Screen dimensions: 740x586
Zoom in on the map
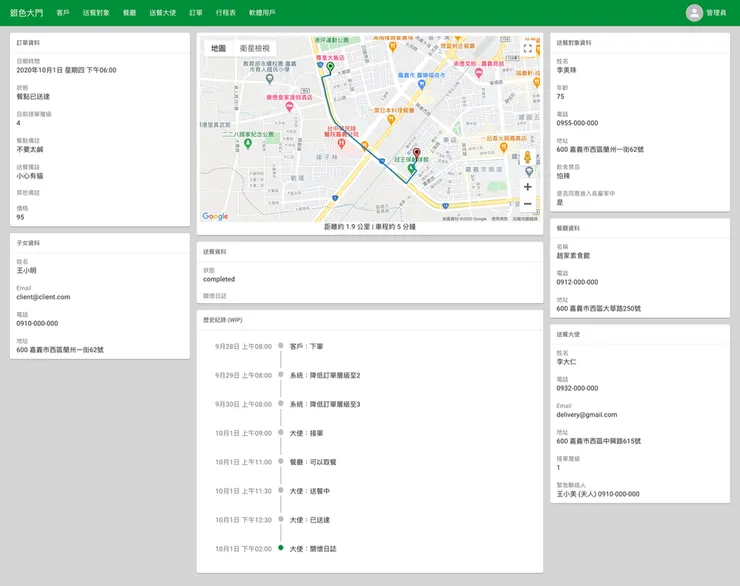pyautogui.click(x=528, y=186)
